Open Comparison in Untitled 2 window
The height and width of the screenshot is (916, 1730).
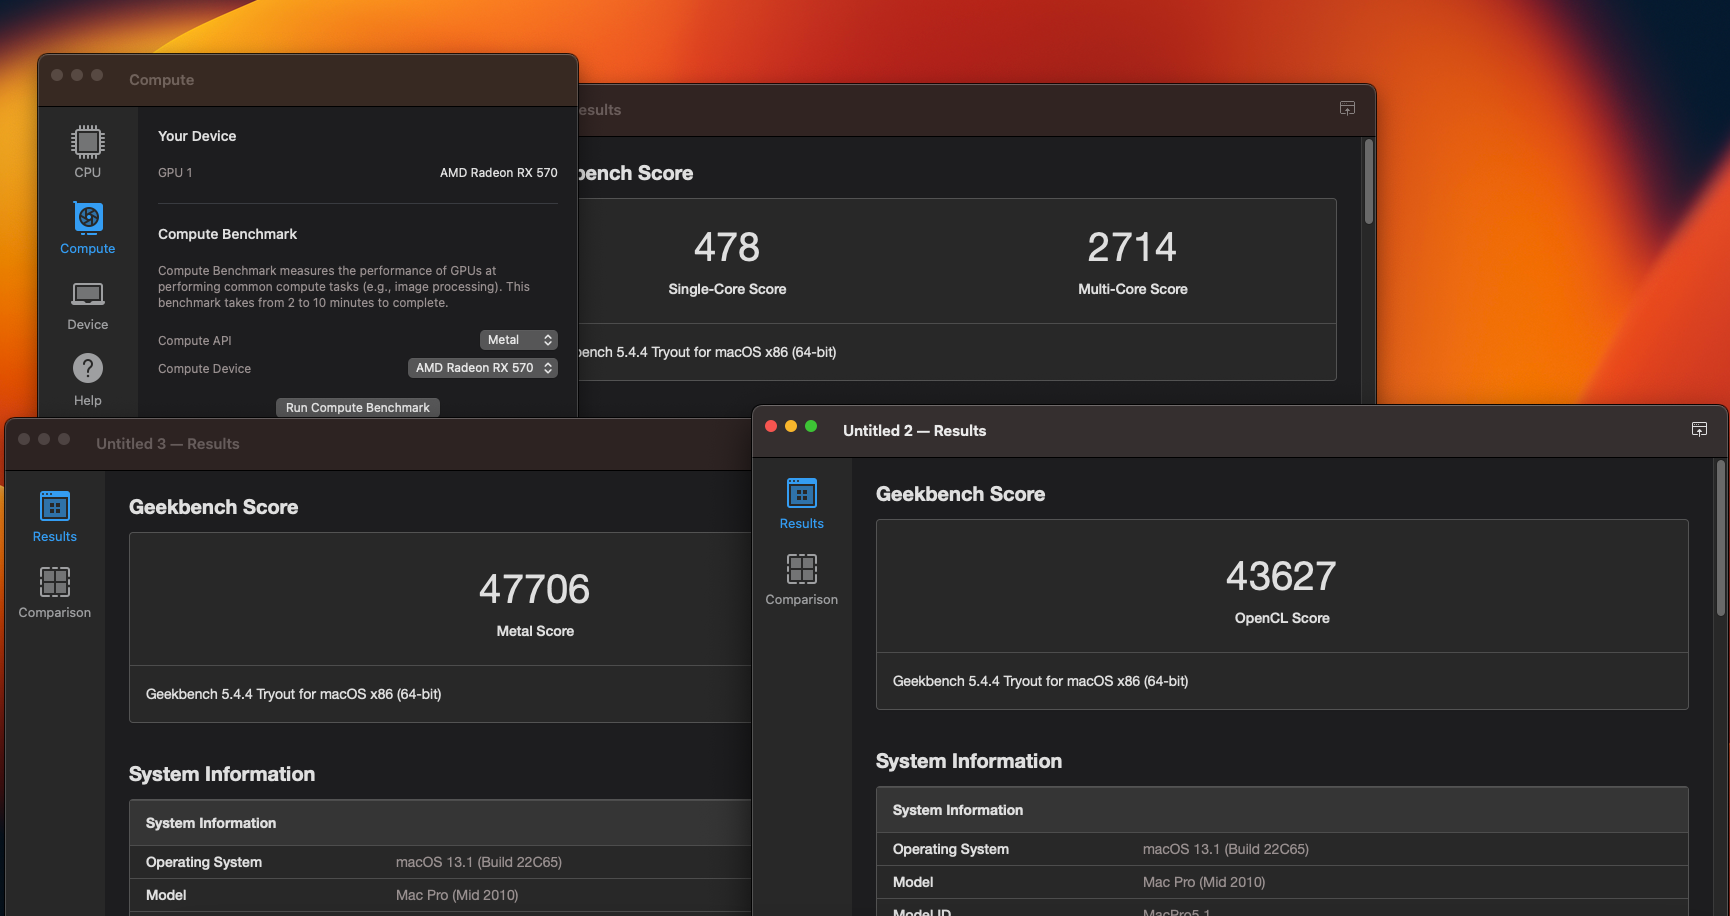[802, 579]
